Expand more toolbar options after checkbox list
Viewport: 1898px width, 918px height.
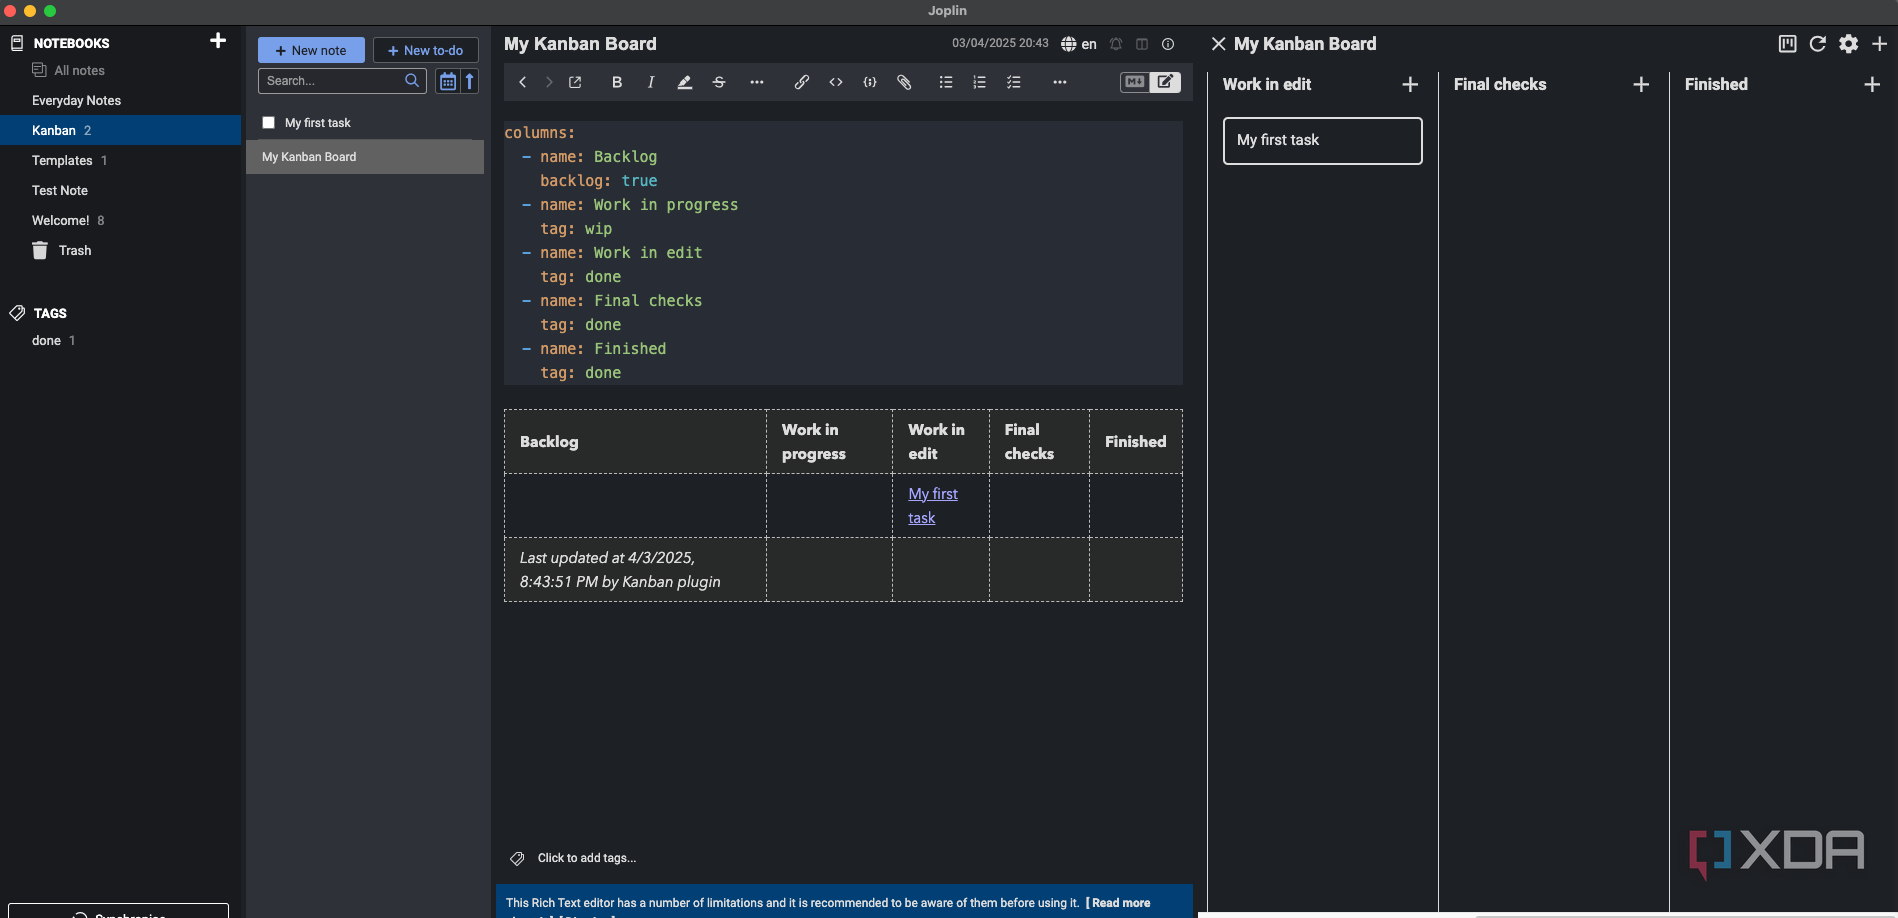[x=1060, y=83]
